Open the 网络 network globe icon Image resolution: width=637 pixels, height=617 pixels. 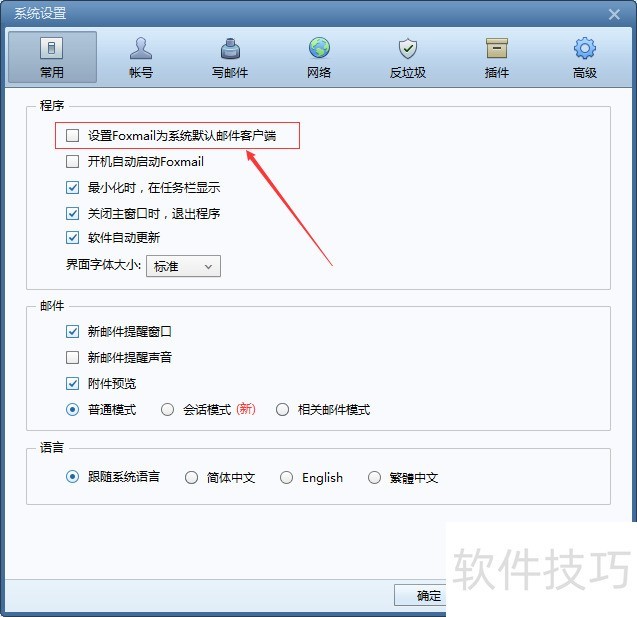click(x=319, y=48)
